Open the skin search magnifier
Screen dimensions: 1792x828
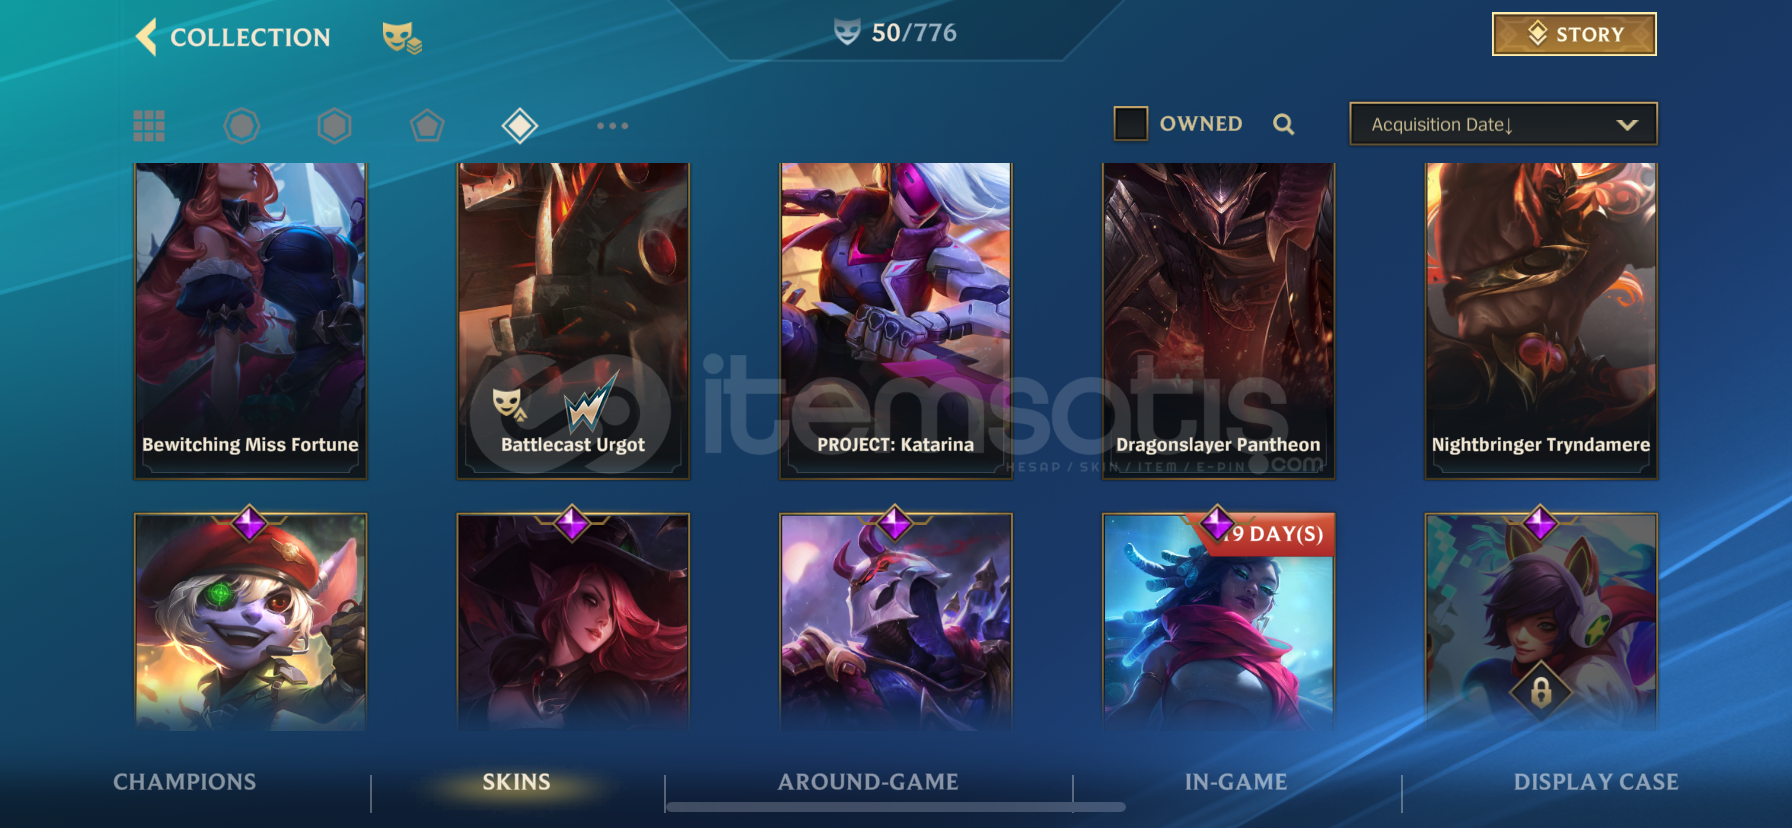tap(1284, 124)
